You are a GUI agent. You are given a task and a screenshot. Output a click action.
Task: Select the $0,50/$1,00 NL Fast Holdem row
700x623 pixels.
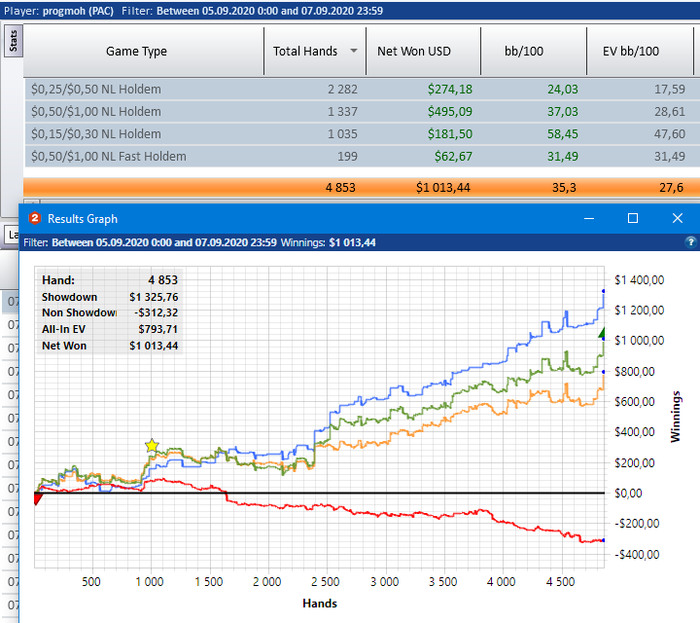[x=362, y=156]
